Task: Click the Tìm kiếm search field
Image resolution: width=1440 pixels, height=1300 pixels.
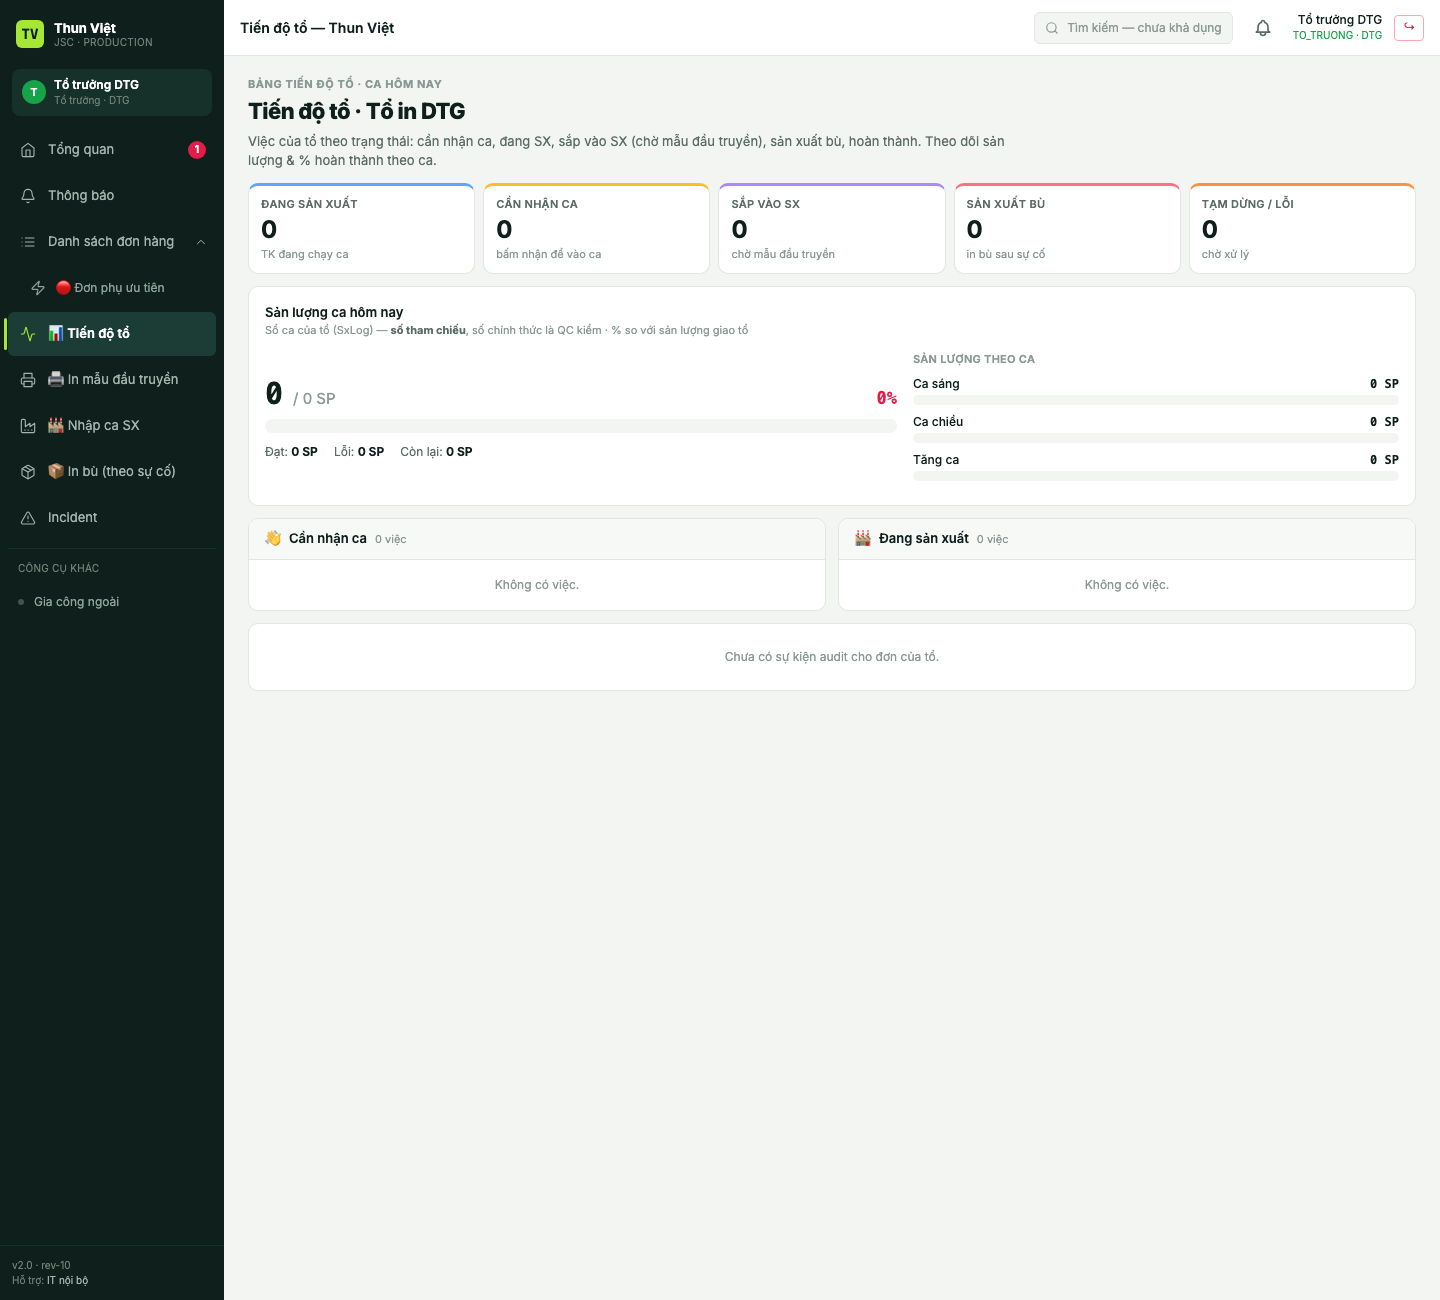Action: point(1133,28)
